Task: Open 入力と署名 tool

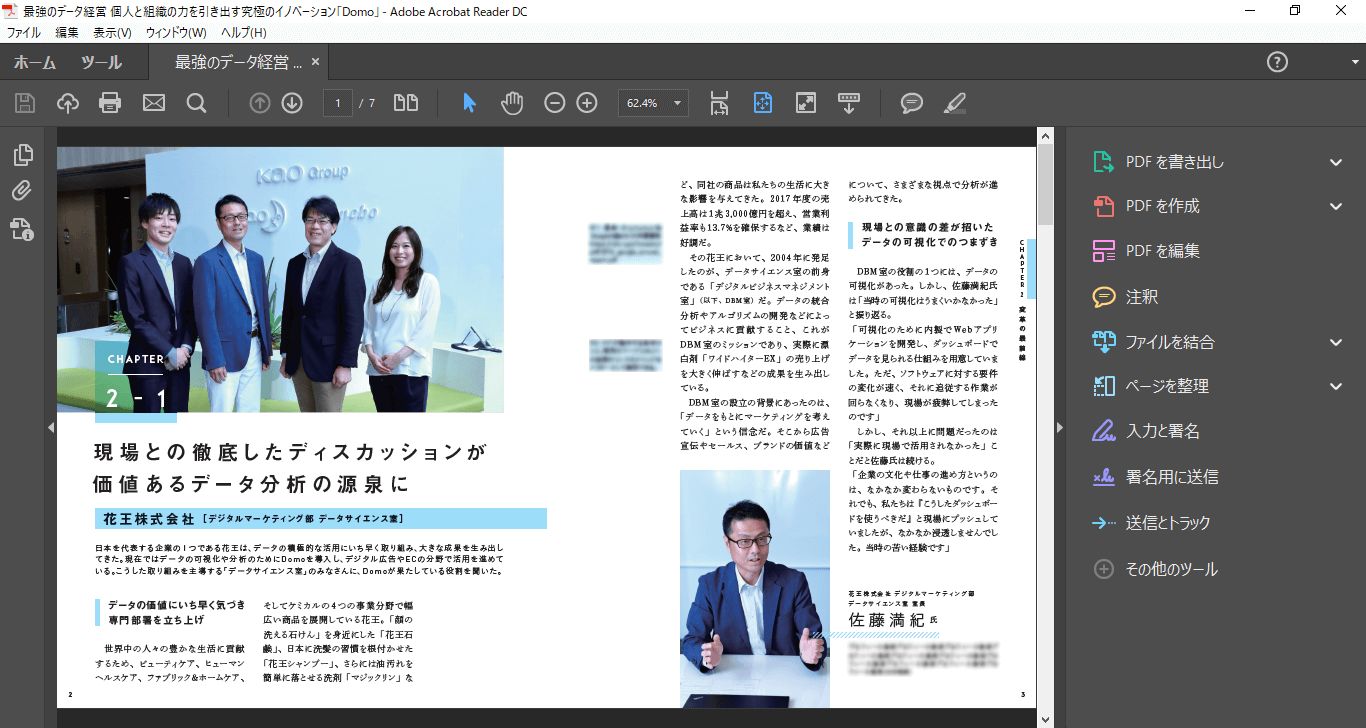Action: click(1147, 432)
